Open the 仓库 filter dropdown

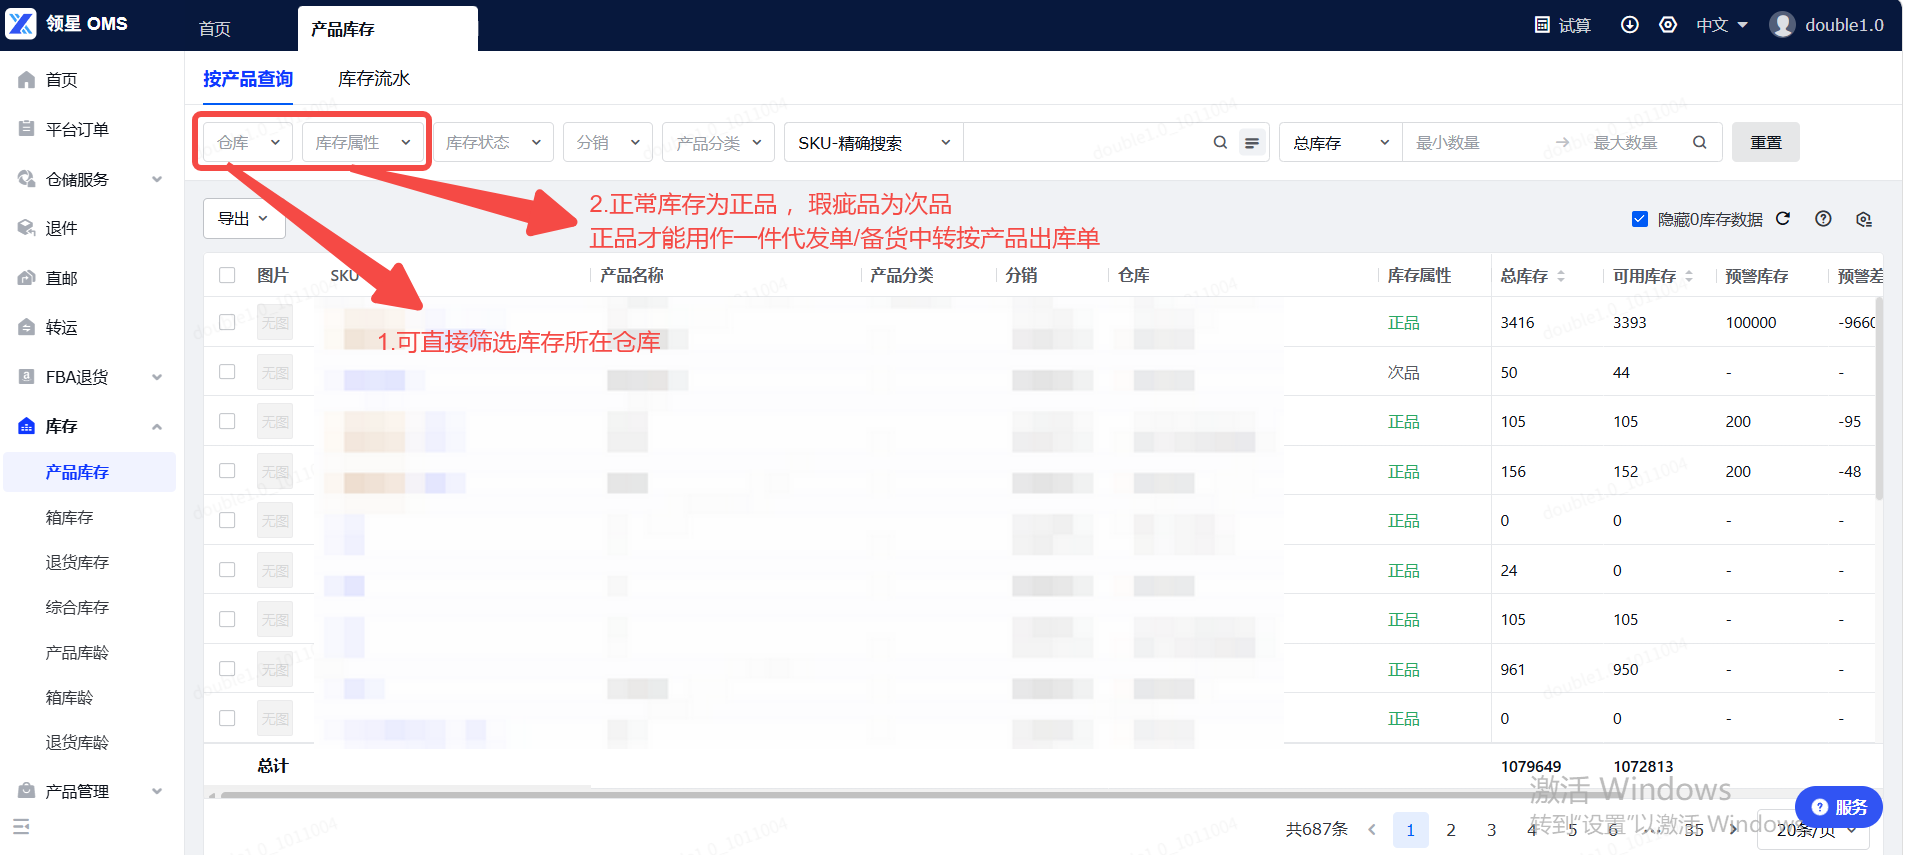point(248,143)
